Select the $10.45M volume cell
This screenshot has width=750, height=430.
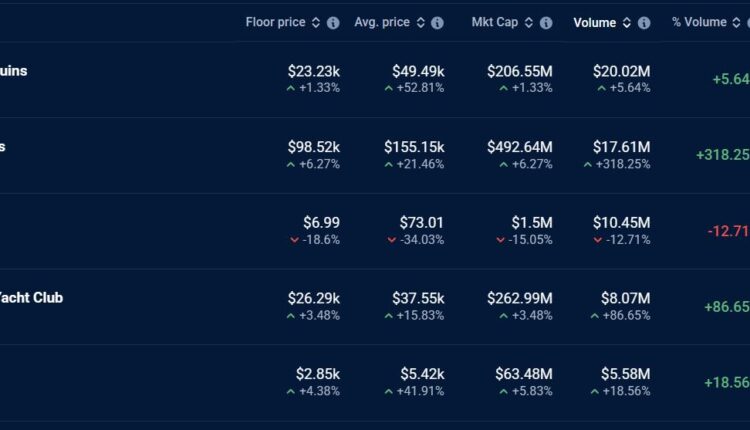pyautogui.click(x=621, y=222)
